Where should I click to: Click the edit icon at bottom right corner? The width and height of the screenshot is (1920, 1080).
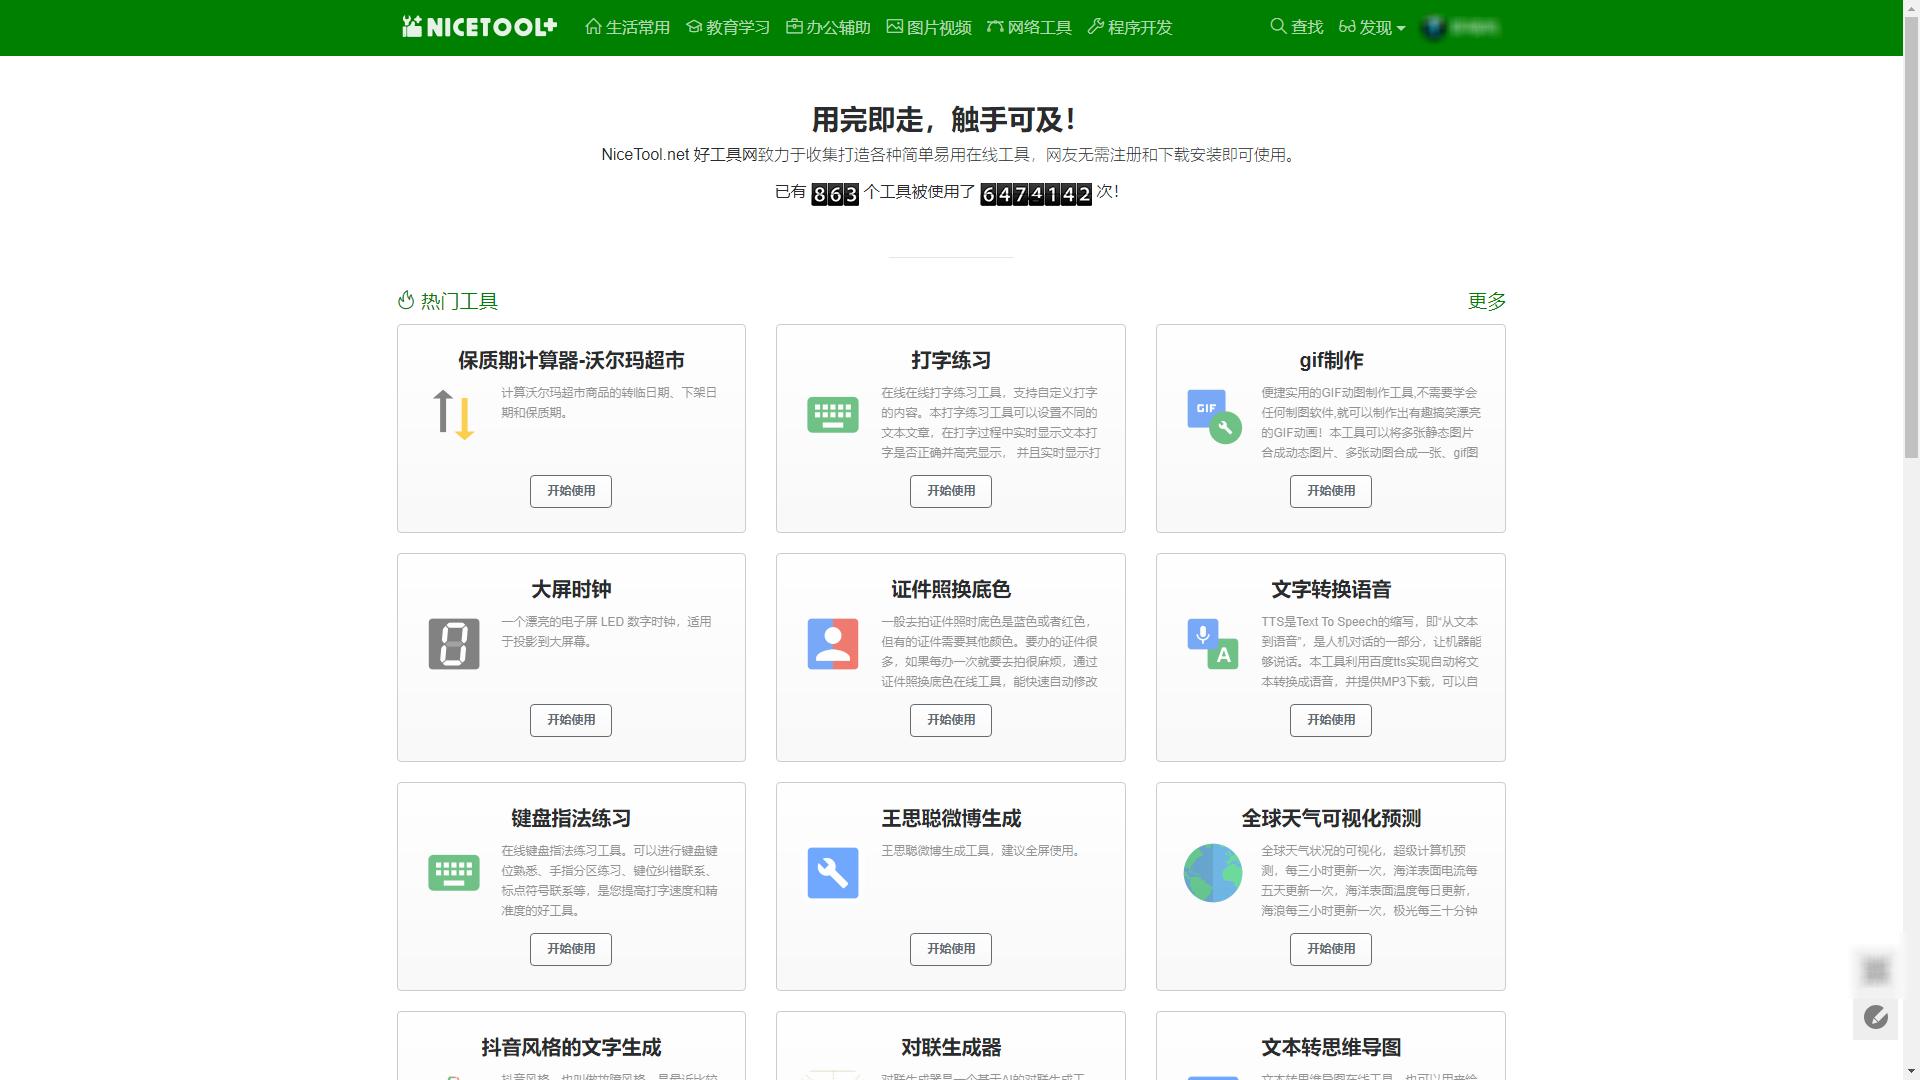click(x=1877, y=1018)
